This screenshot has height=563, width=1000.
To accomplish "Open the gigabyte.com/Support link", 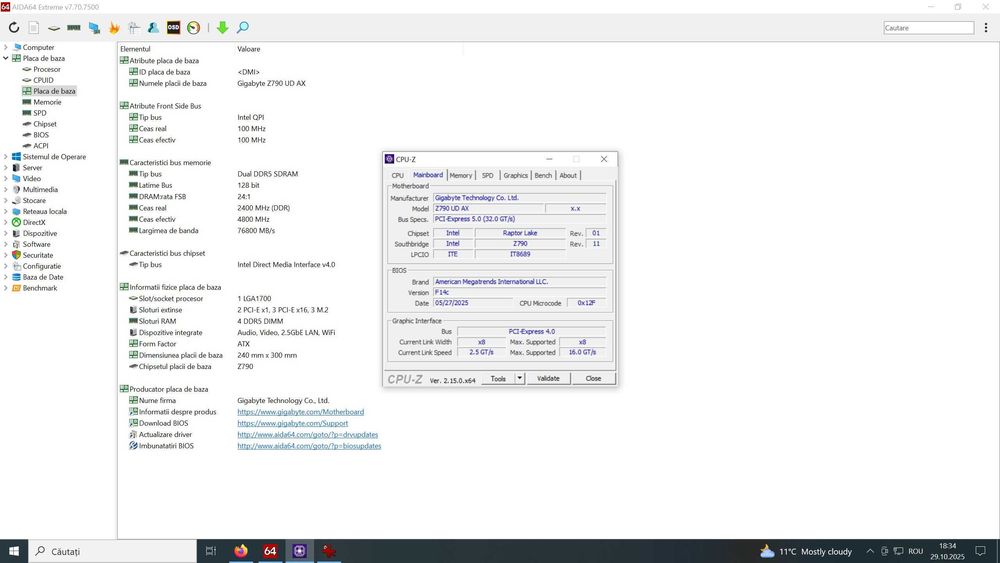I will (x=293, y=423).
